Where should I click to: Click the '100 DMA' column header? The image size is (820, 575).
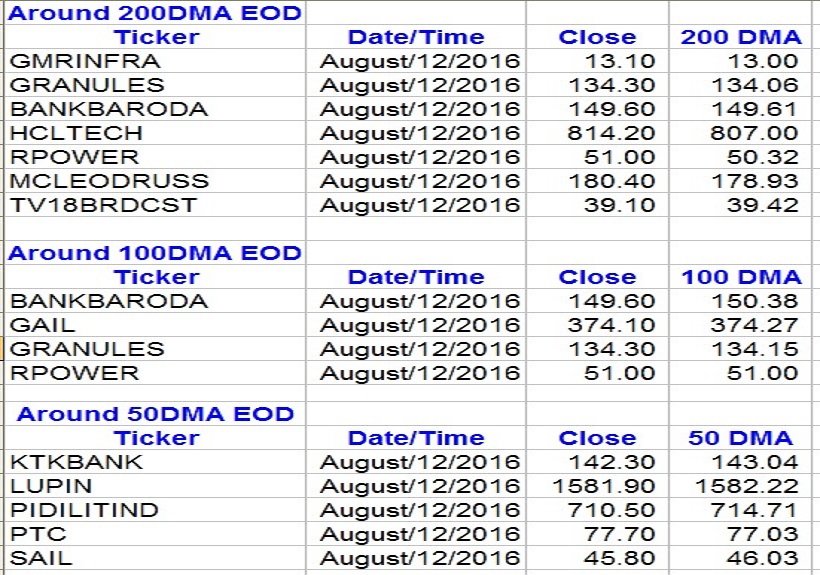[741, 277]
